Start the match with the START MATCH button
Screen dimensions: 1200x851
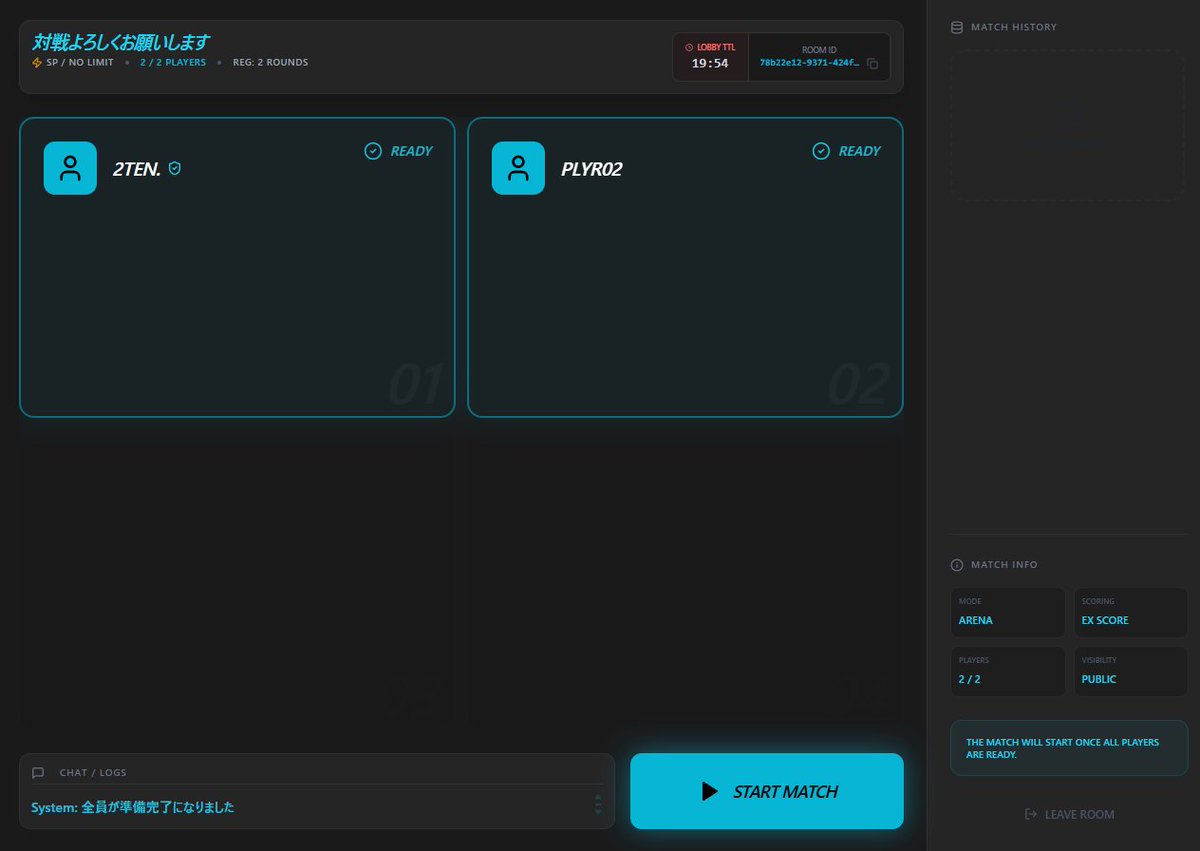767,791
